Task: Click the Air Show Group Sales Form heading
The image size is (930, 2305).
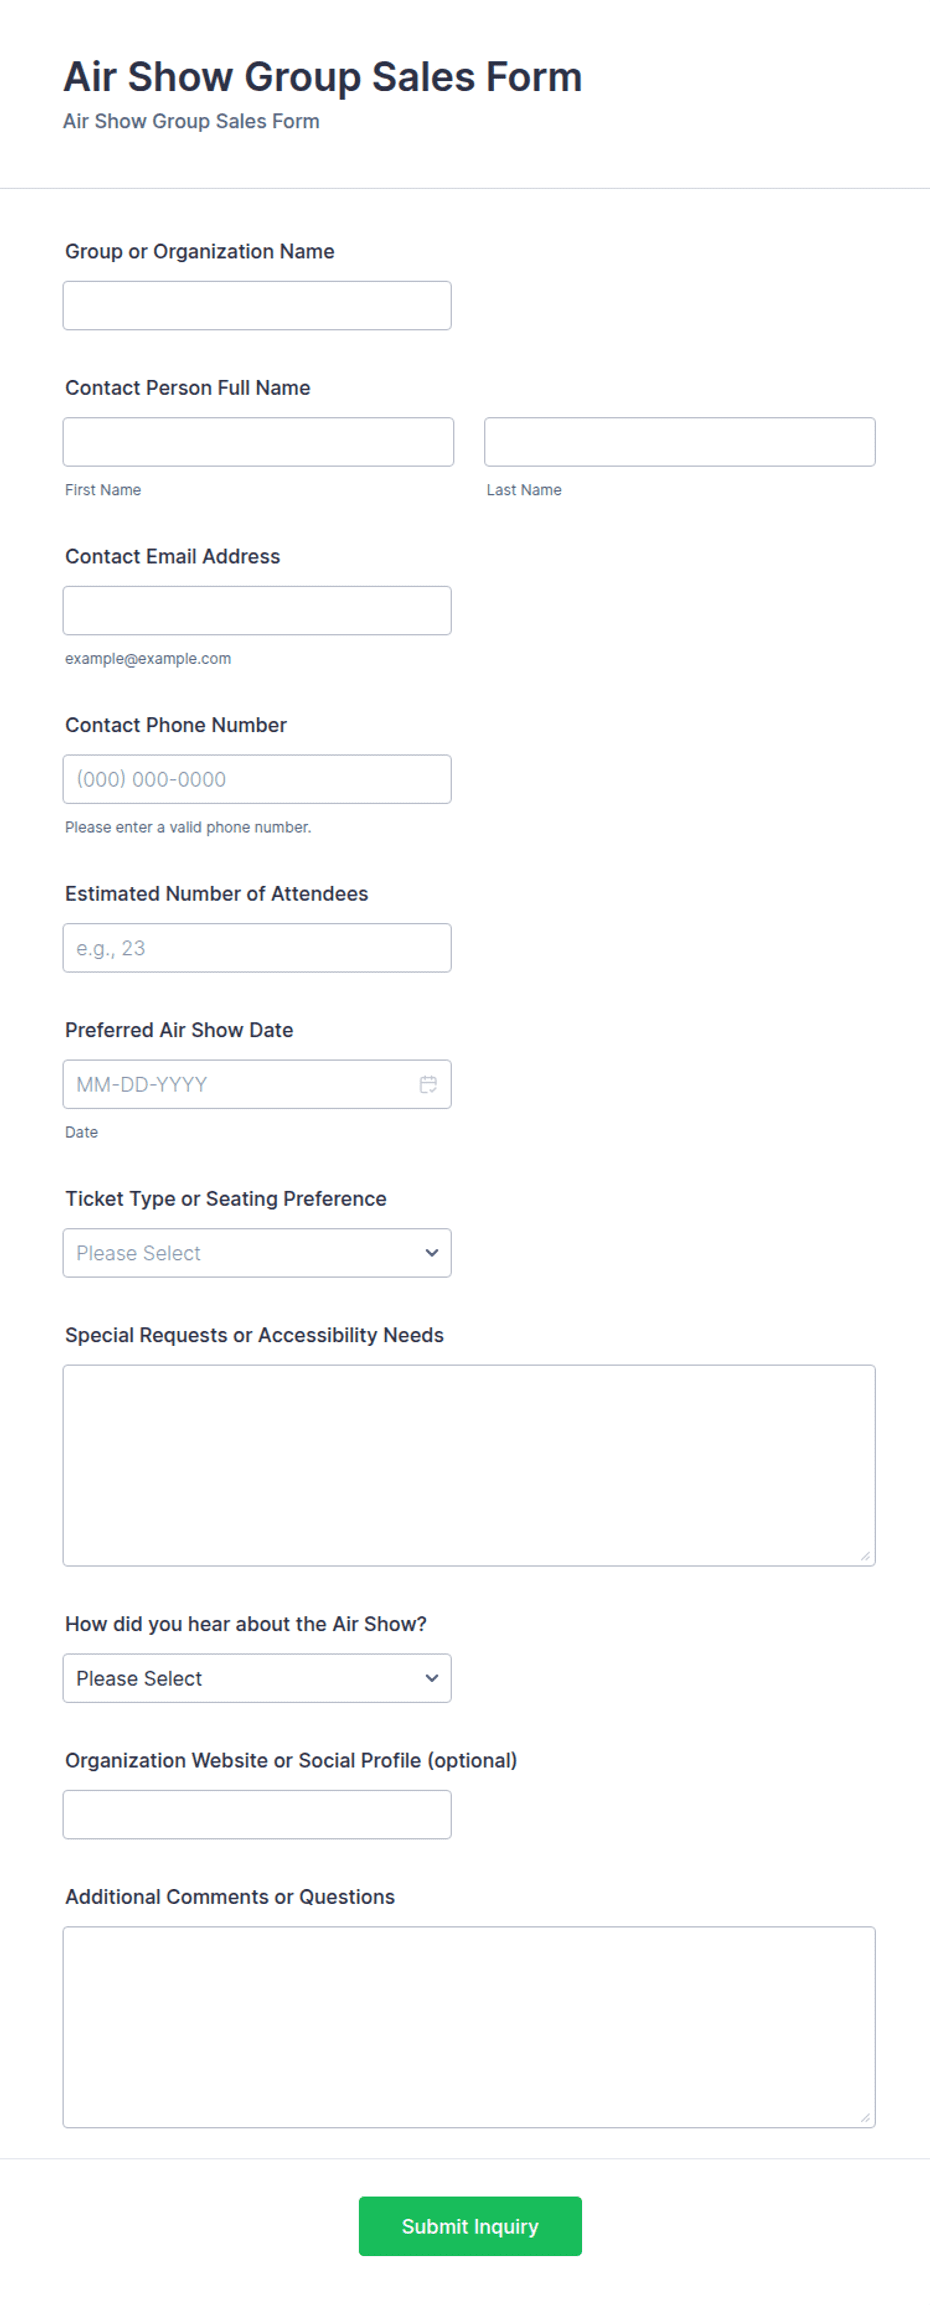Action: (323, 77)
